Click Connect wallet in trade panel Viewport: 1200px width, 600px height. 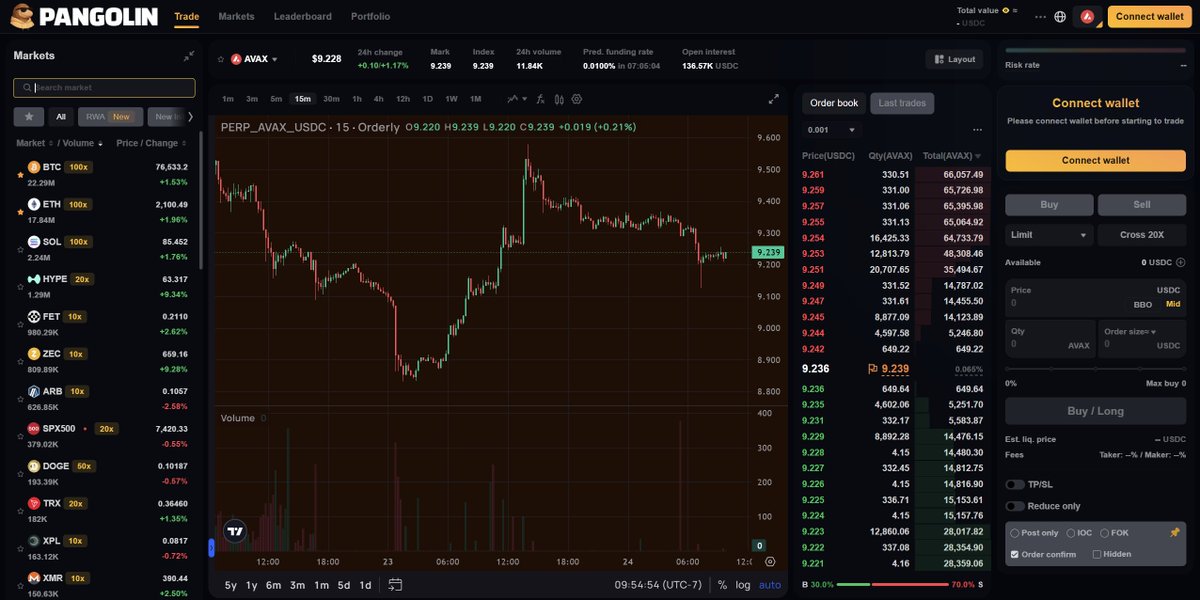click(1095, 160)
